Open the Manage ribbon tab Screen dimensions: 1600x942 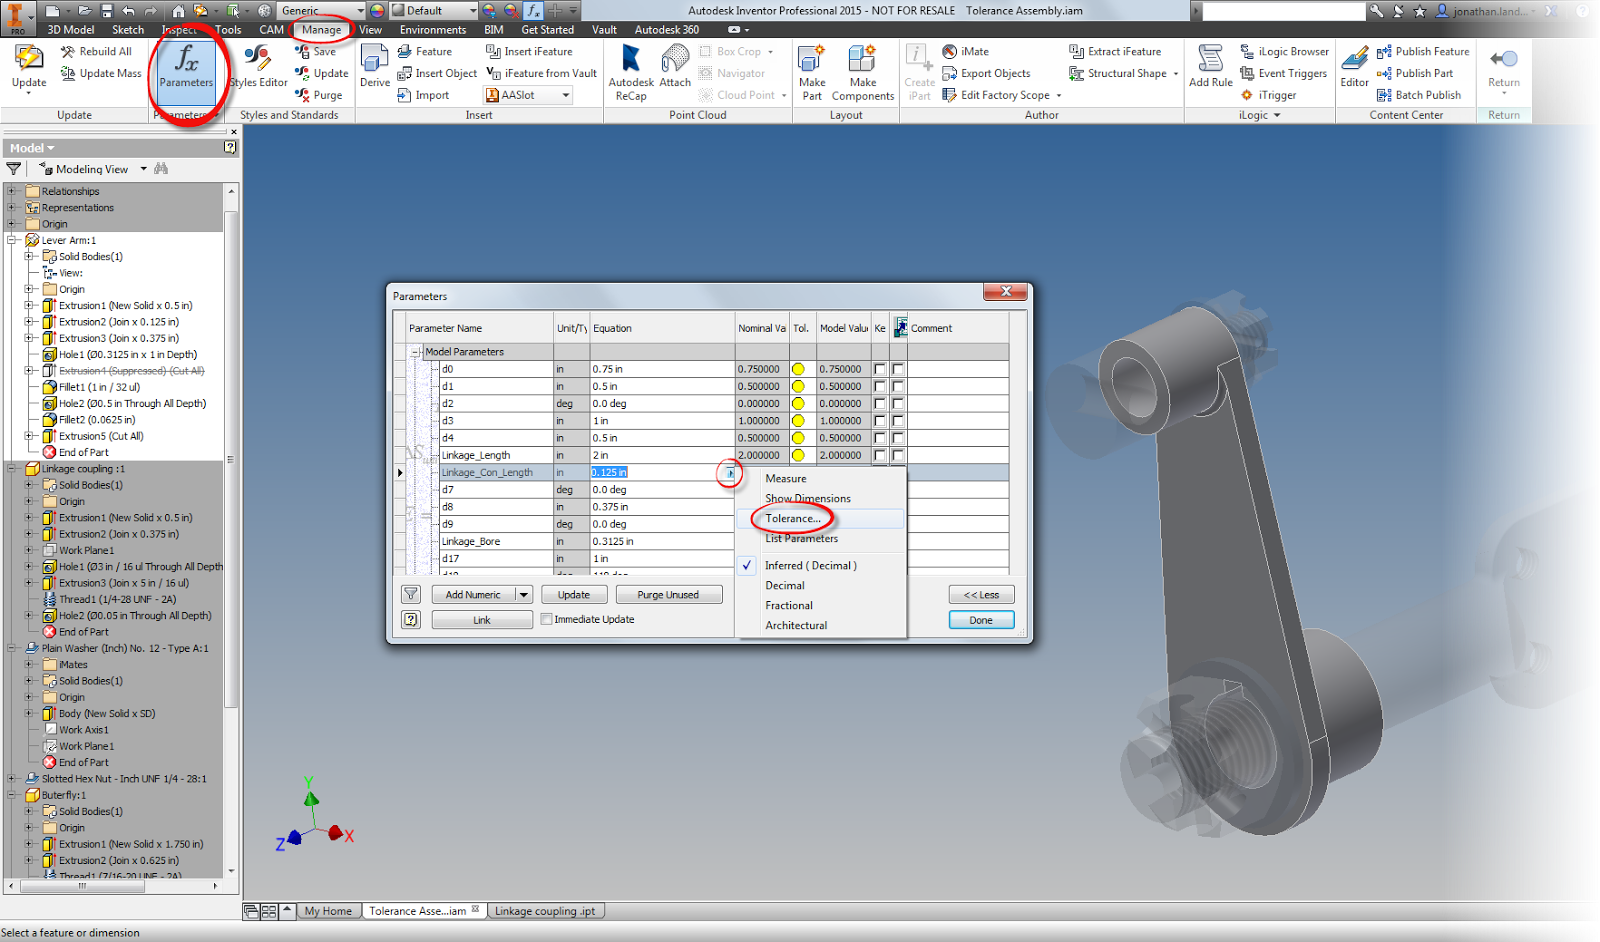pyautogui.click(x=321, y=30)
